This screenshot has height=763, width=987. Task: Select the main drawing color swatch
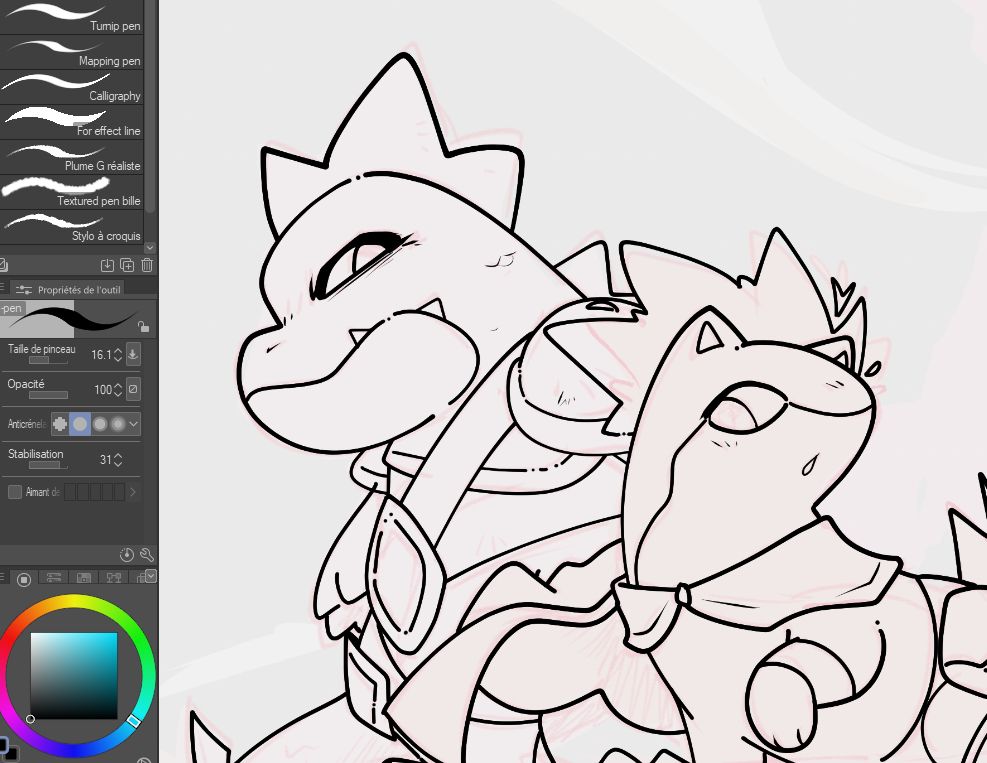[3, 745]
